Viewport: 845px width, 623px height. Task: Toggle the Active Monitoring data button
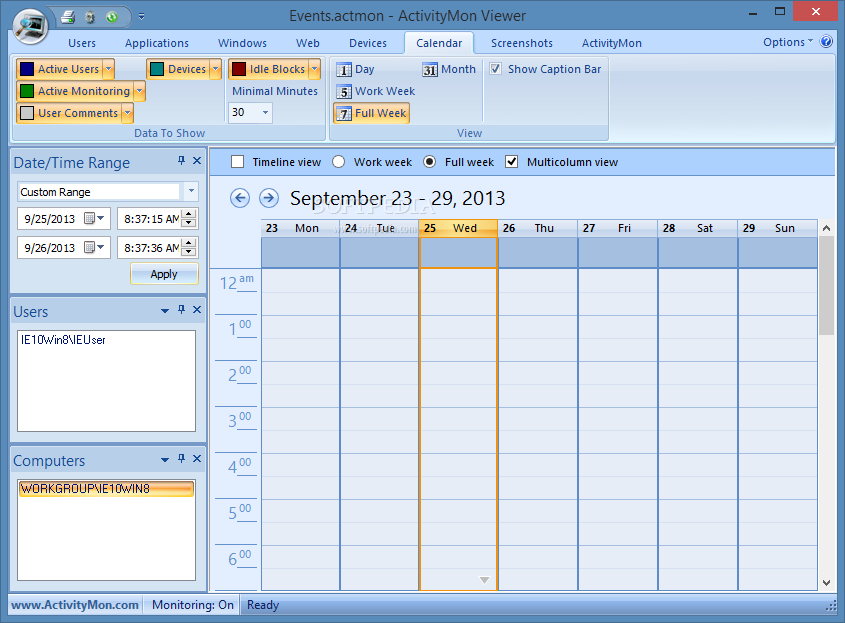[75, 91]
